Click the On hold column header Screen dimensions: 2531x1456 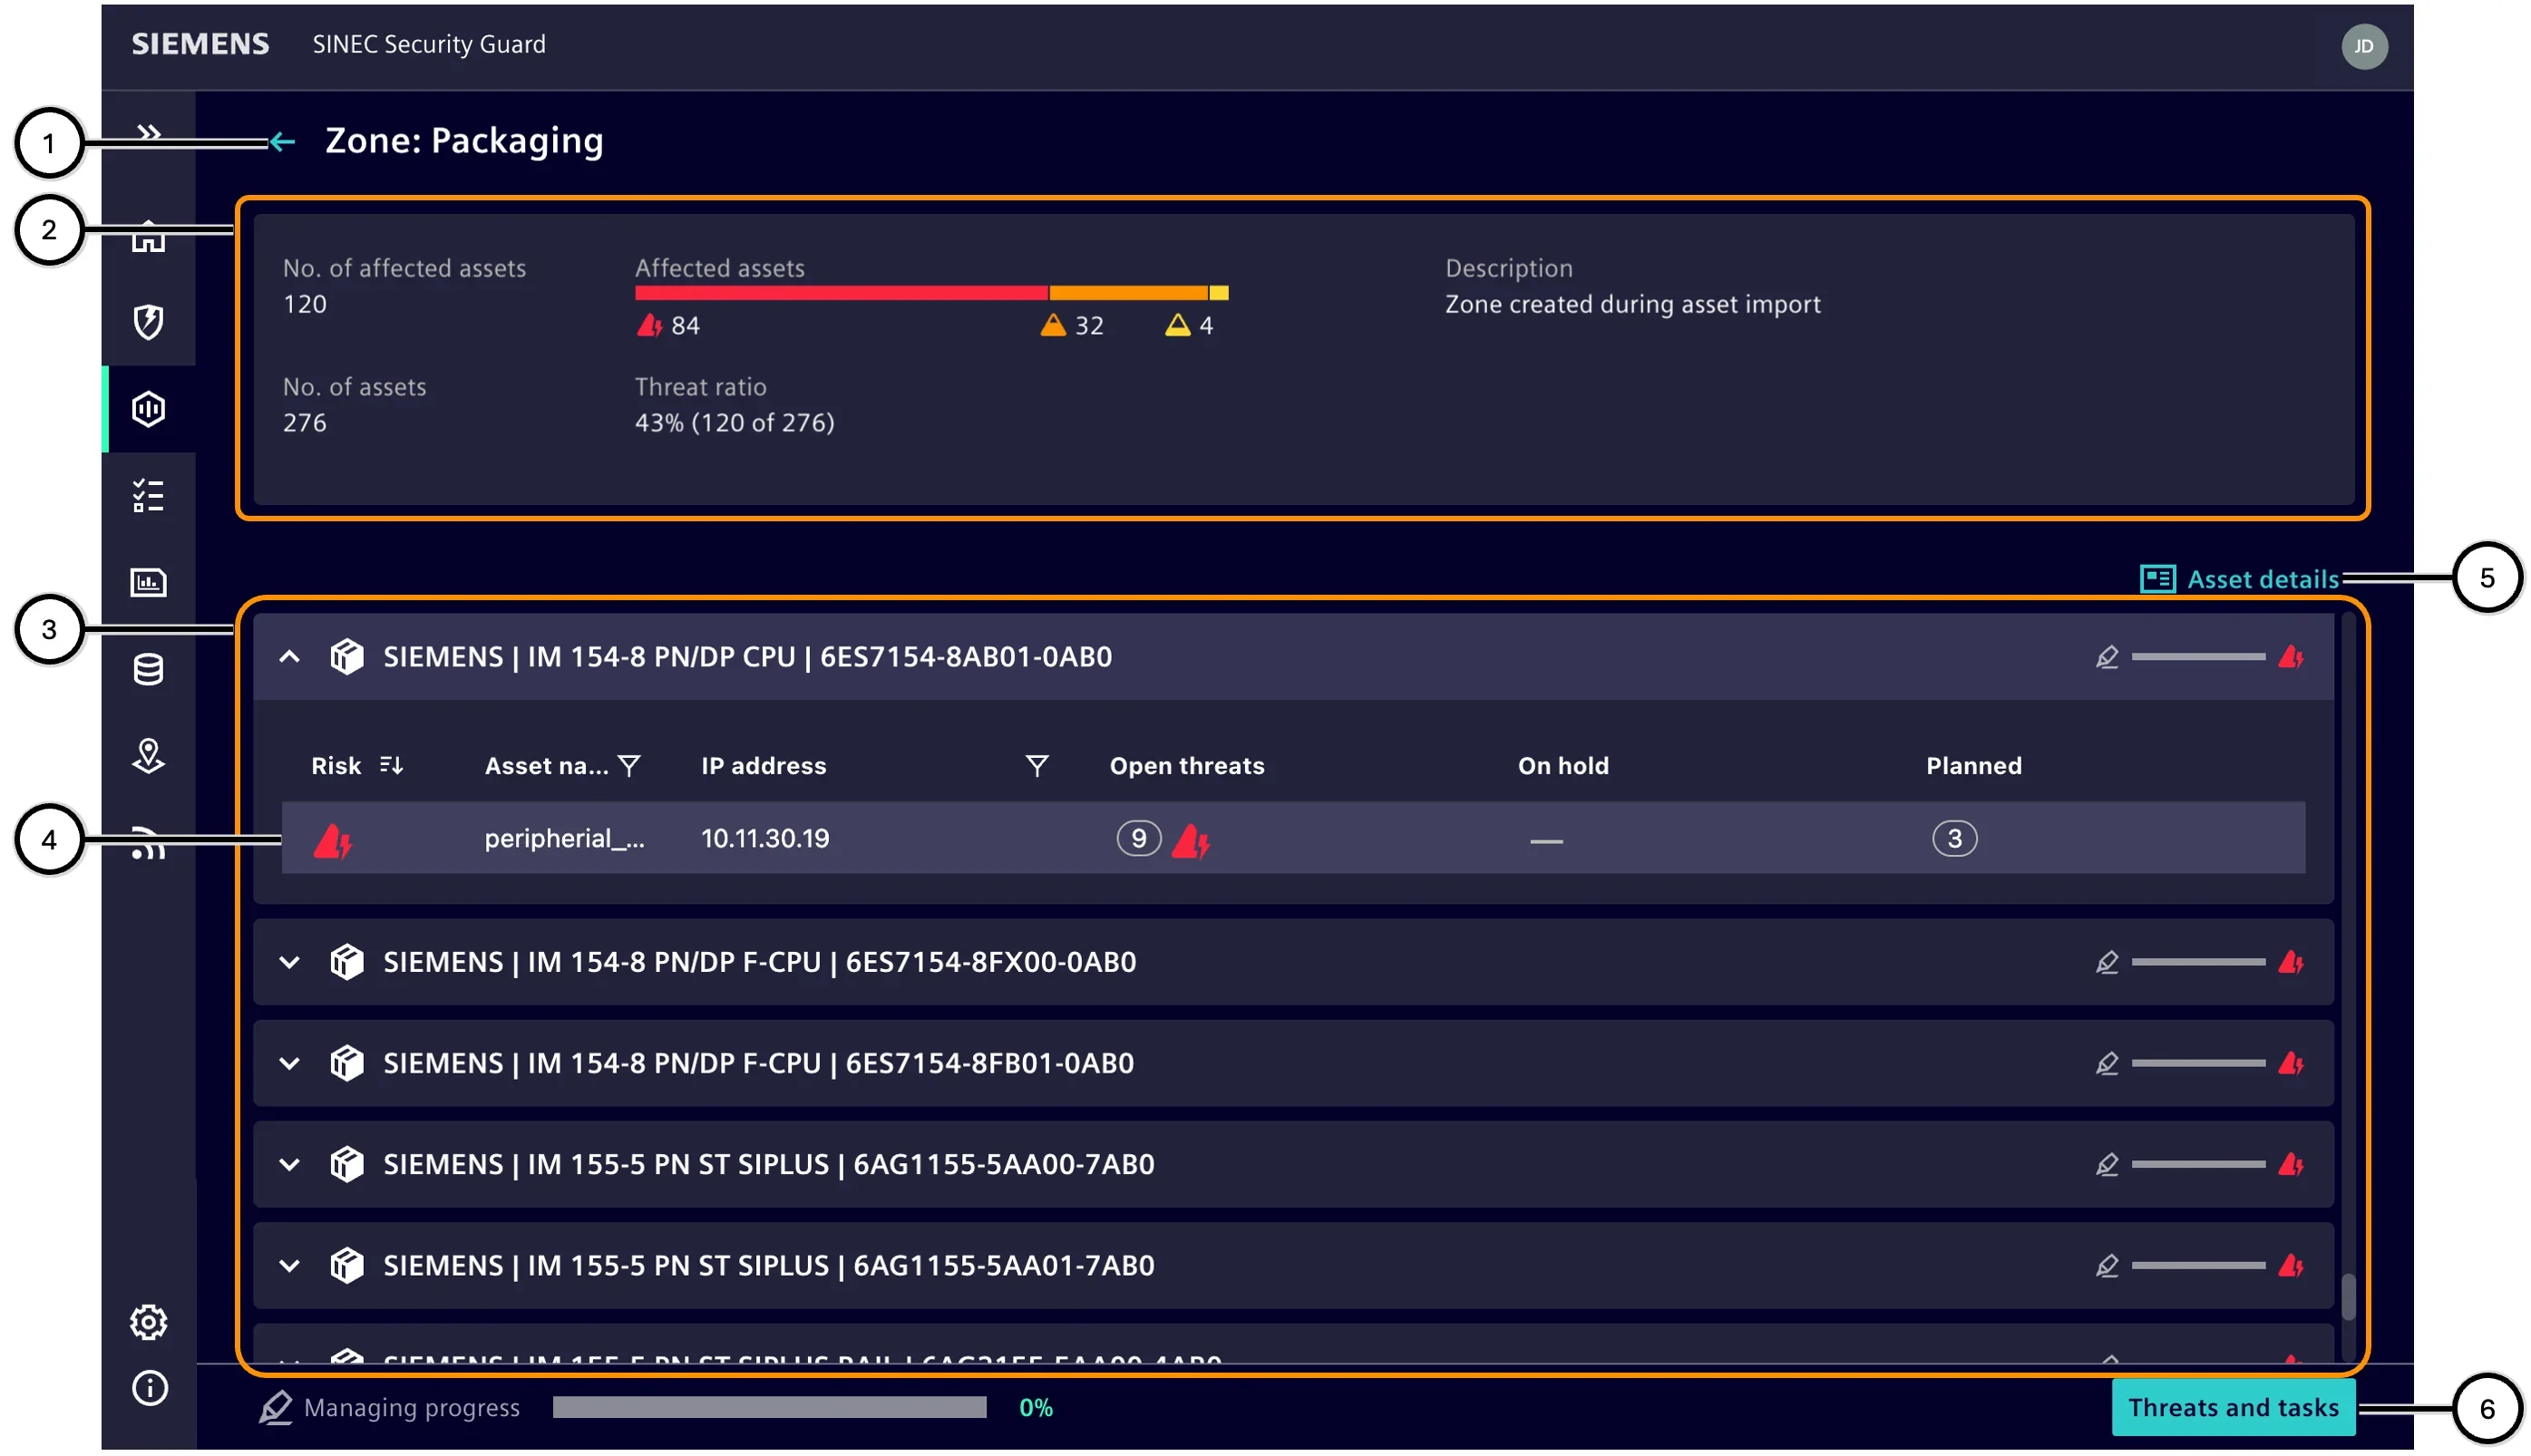pyautogui.click(x=1563, y=766)
